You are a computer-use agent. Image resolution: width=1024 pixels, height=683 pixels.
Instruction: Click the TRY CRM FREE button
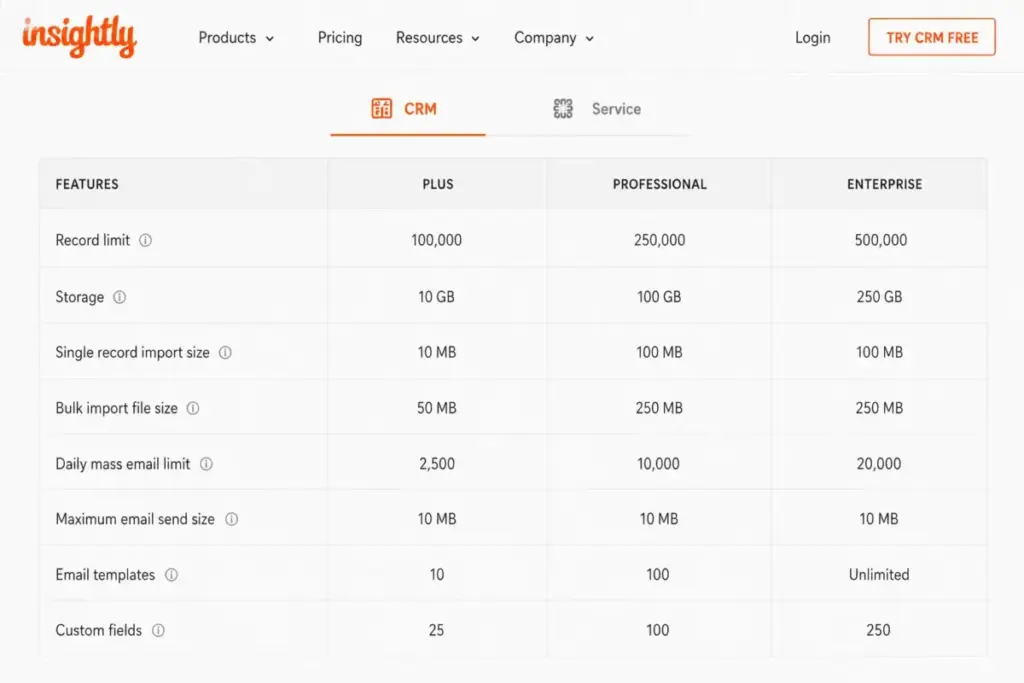tap(932, 37)
